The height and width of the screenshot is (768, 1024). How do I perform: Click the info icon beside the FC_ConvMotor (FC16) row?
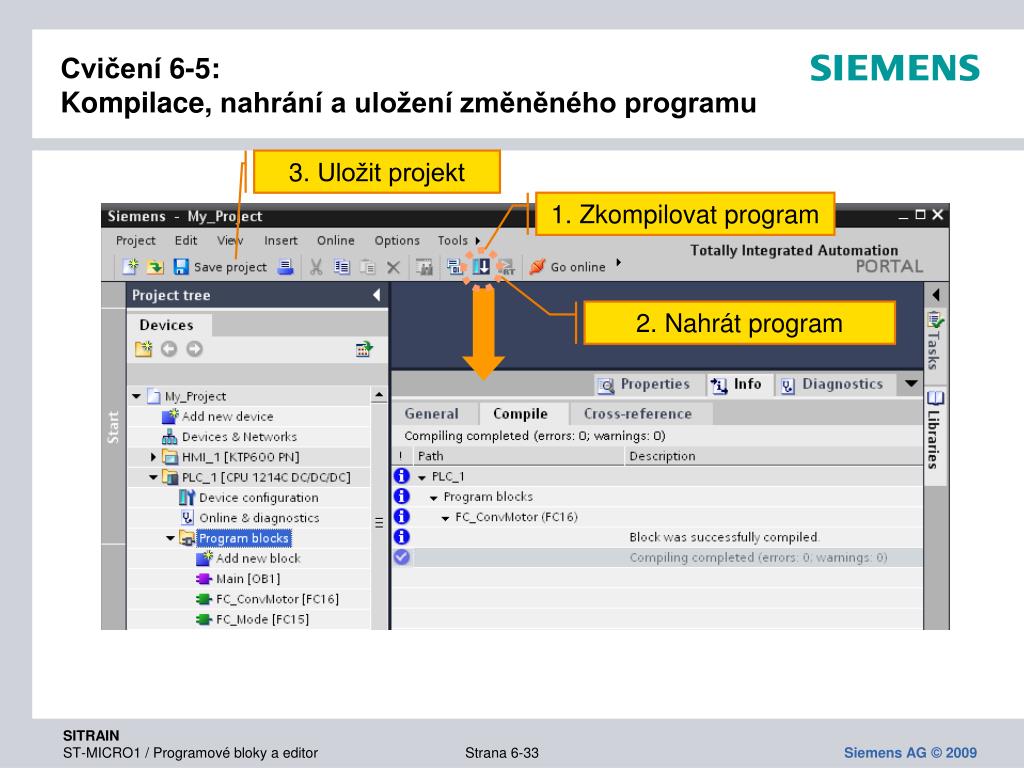click(402, 517)
